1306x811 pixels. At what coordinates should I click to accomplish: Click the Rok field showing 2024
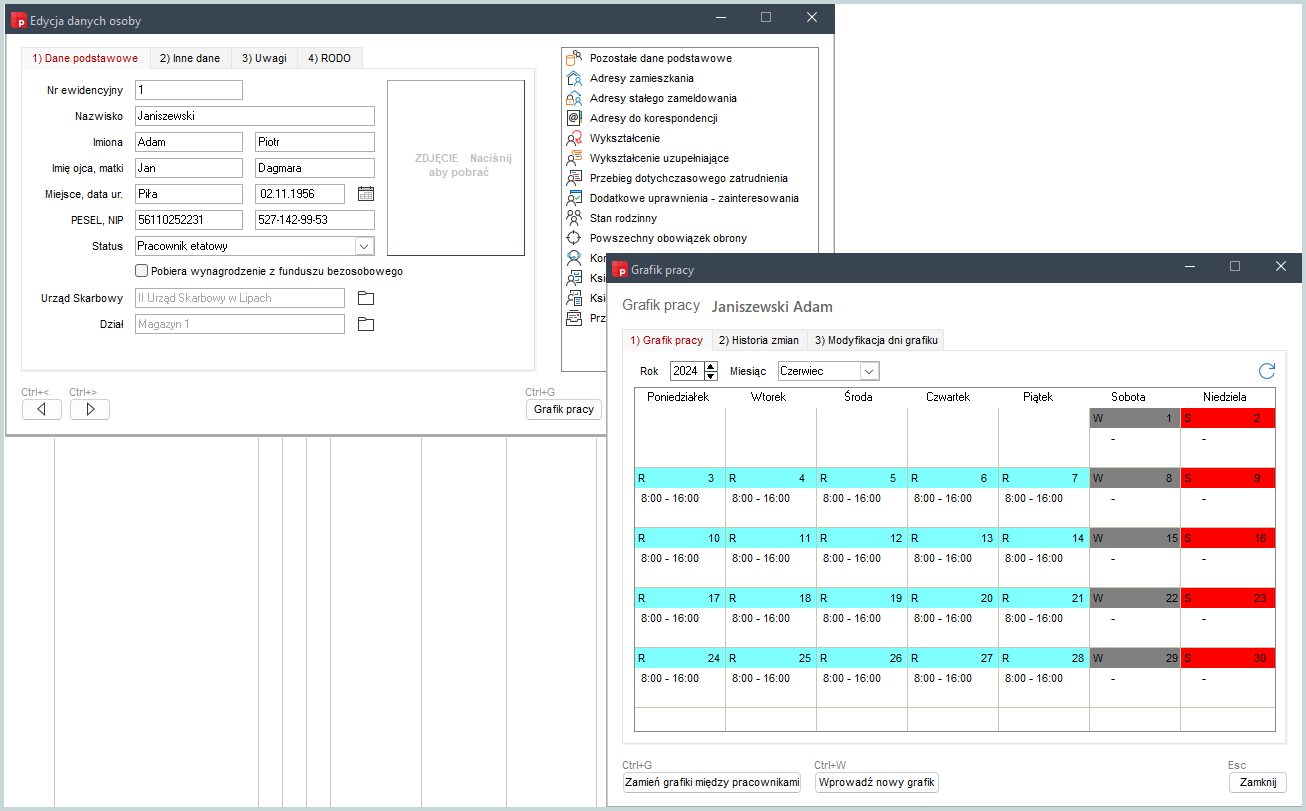click(x=687, y=371)
